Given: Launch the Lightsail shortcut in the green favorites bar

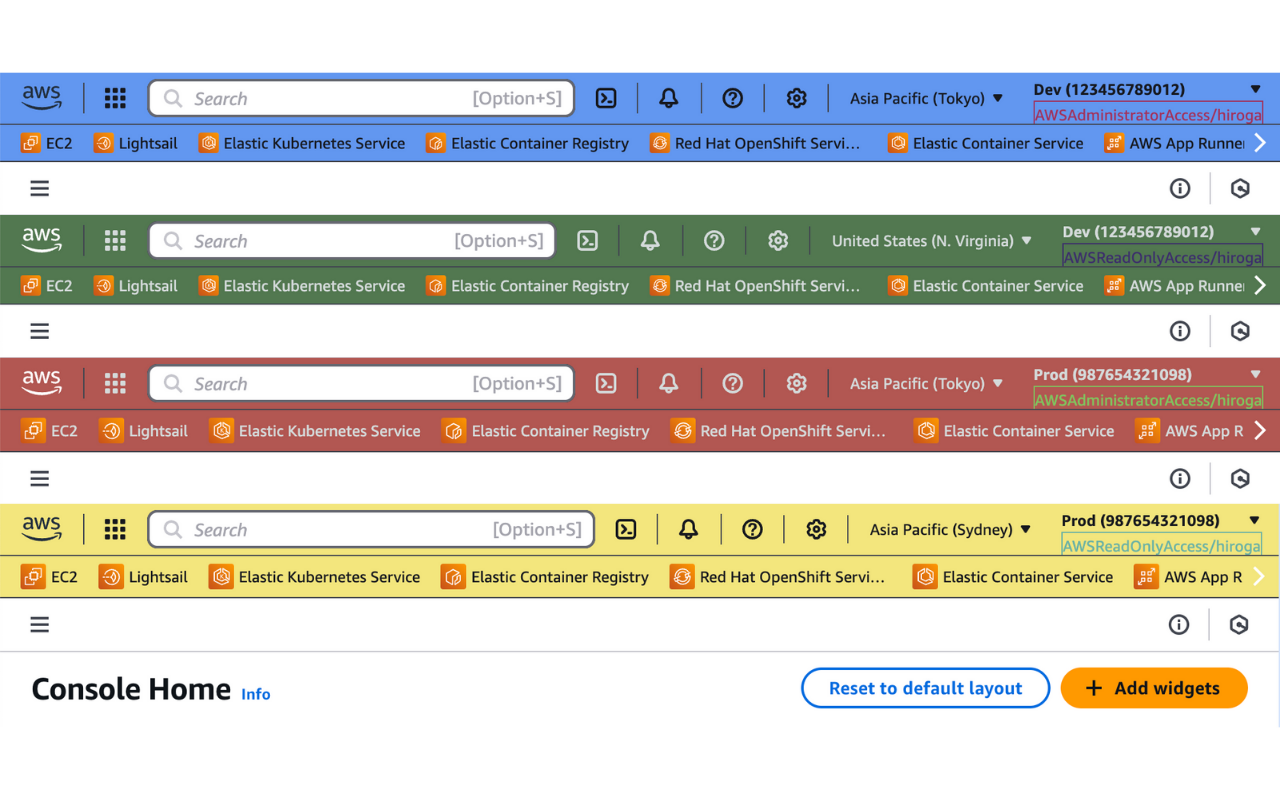Looking at the screenshot, I should point(136,285).
